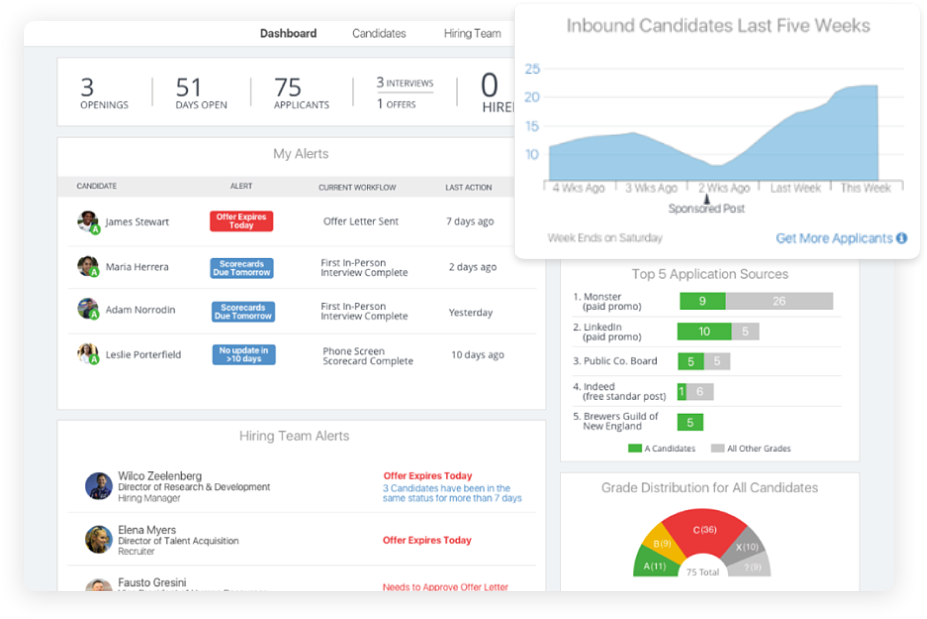Click the No update in >10 days badge
Viewport: 927px width, 619px height.
coord(244,355)
